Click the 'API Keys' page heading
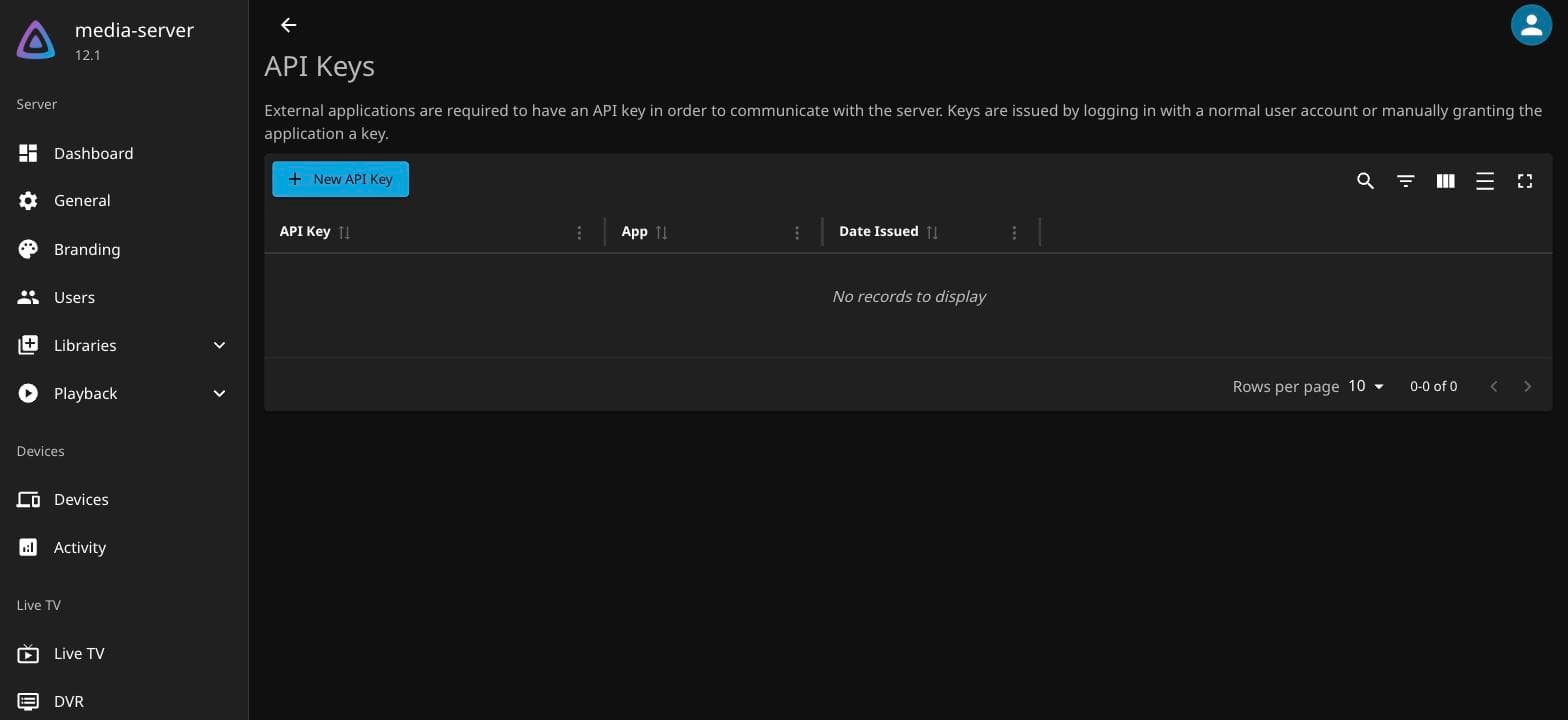The height and width of the screenshot is (720, 1568). tap(319, 66)
